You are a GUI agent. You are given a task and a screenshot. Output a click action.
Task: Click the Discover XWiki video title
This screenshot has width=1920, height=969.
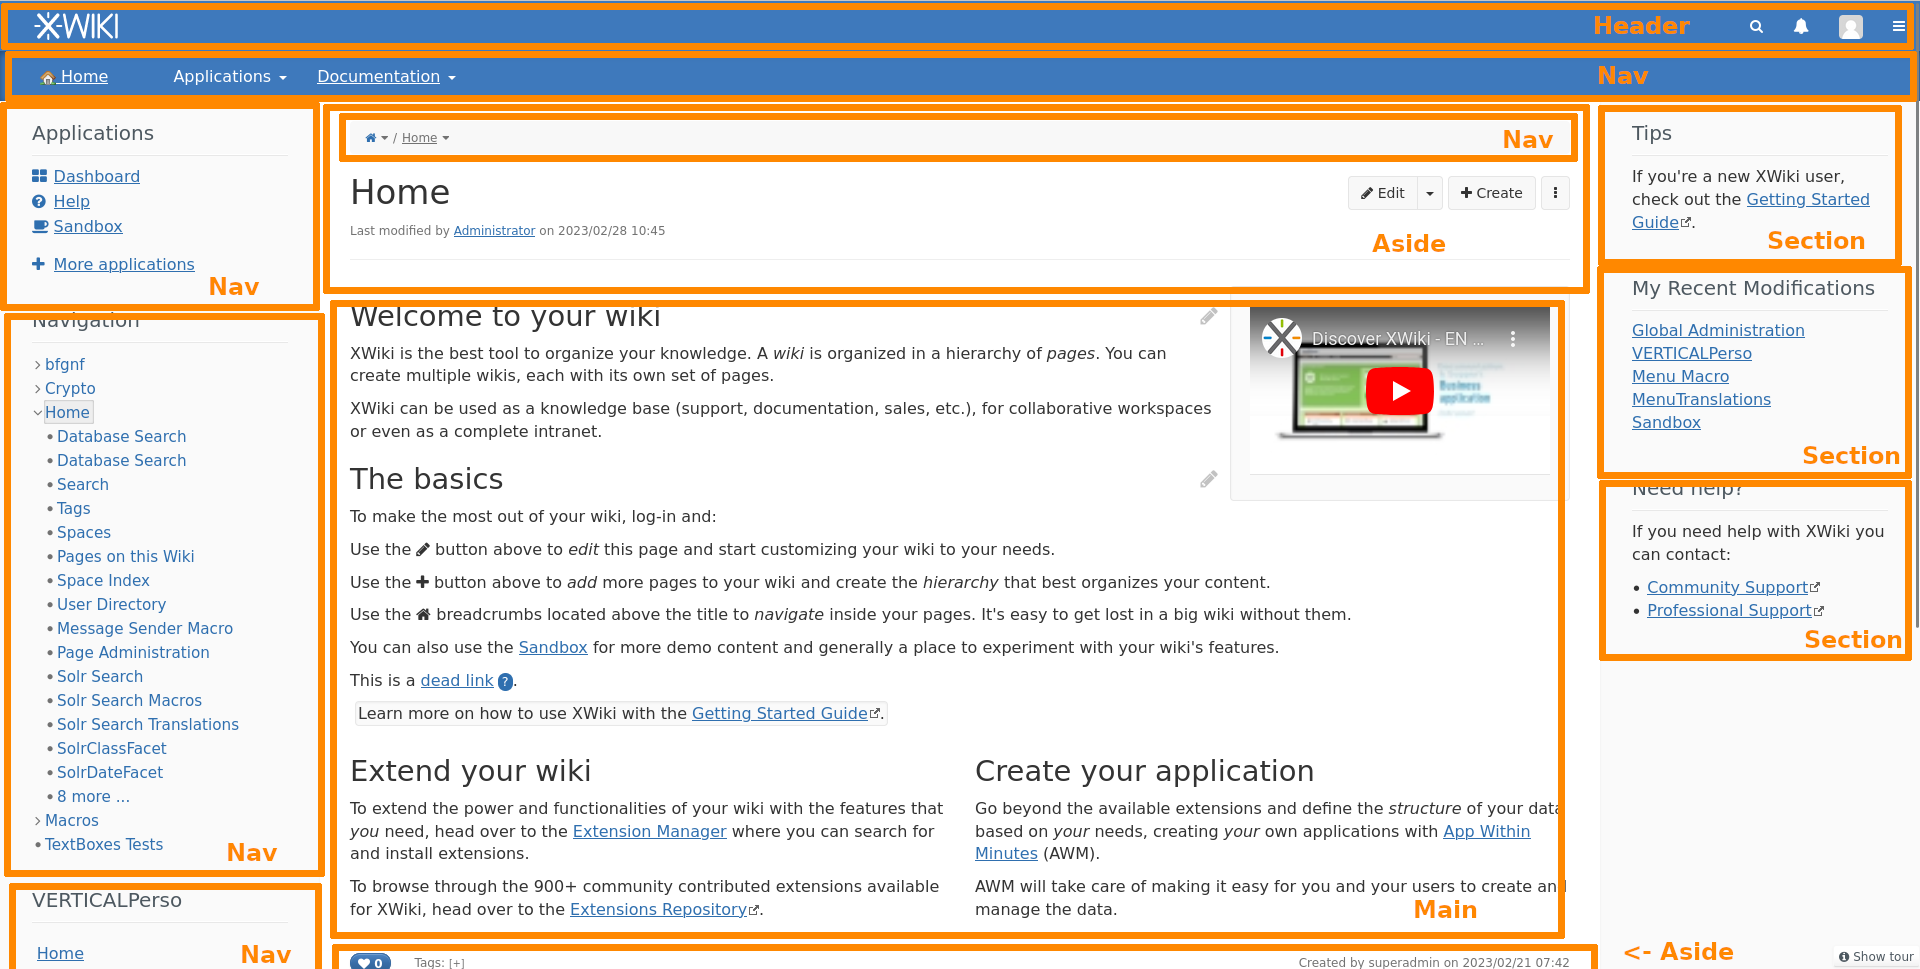1398,339
